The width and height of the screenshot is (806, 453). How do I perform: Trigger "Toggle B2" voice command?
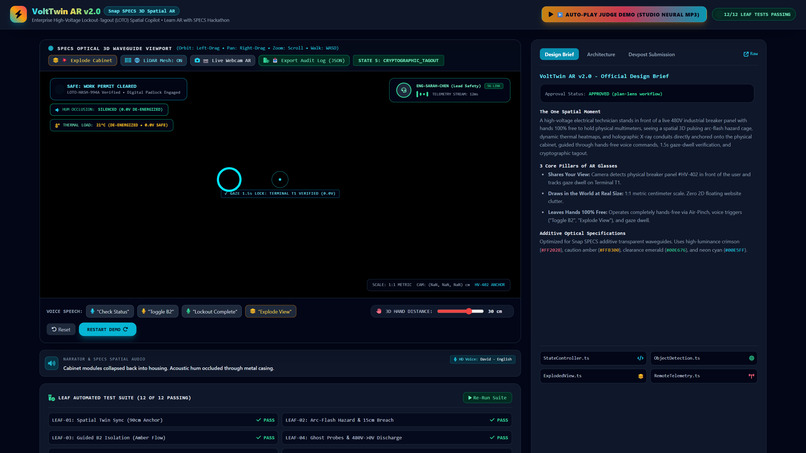pyautogui.click(x=157, y=311)
